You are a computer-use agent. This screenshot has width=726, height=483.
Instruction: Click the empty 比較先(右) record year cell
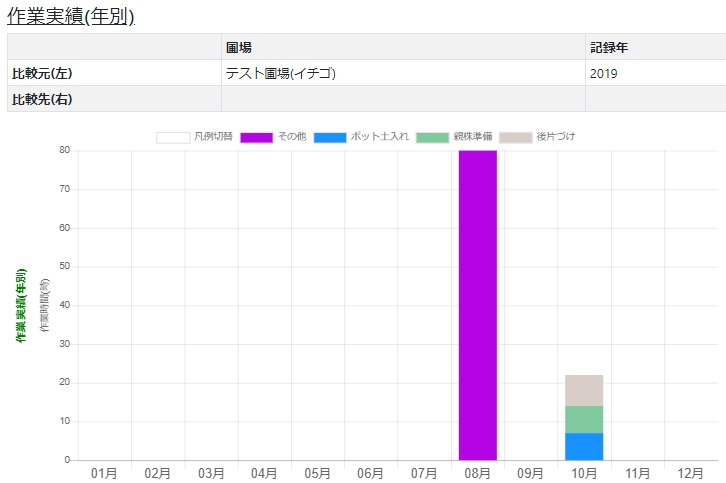654,99
